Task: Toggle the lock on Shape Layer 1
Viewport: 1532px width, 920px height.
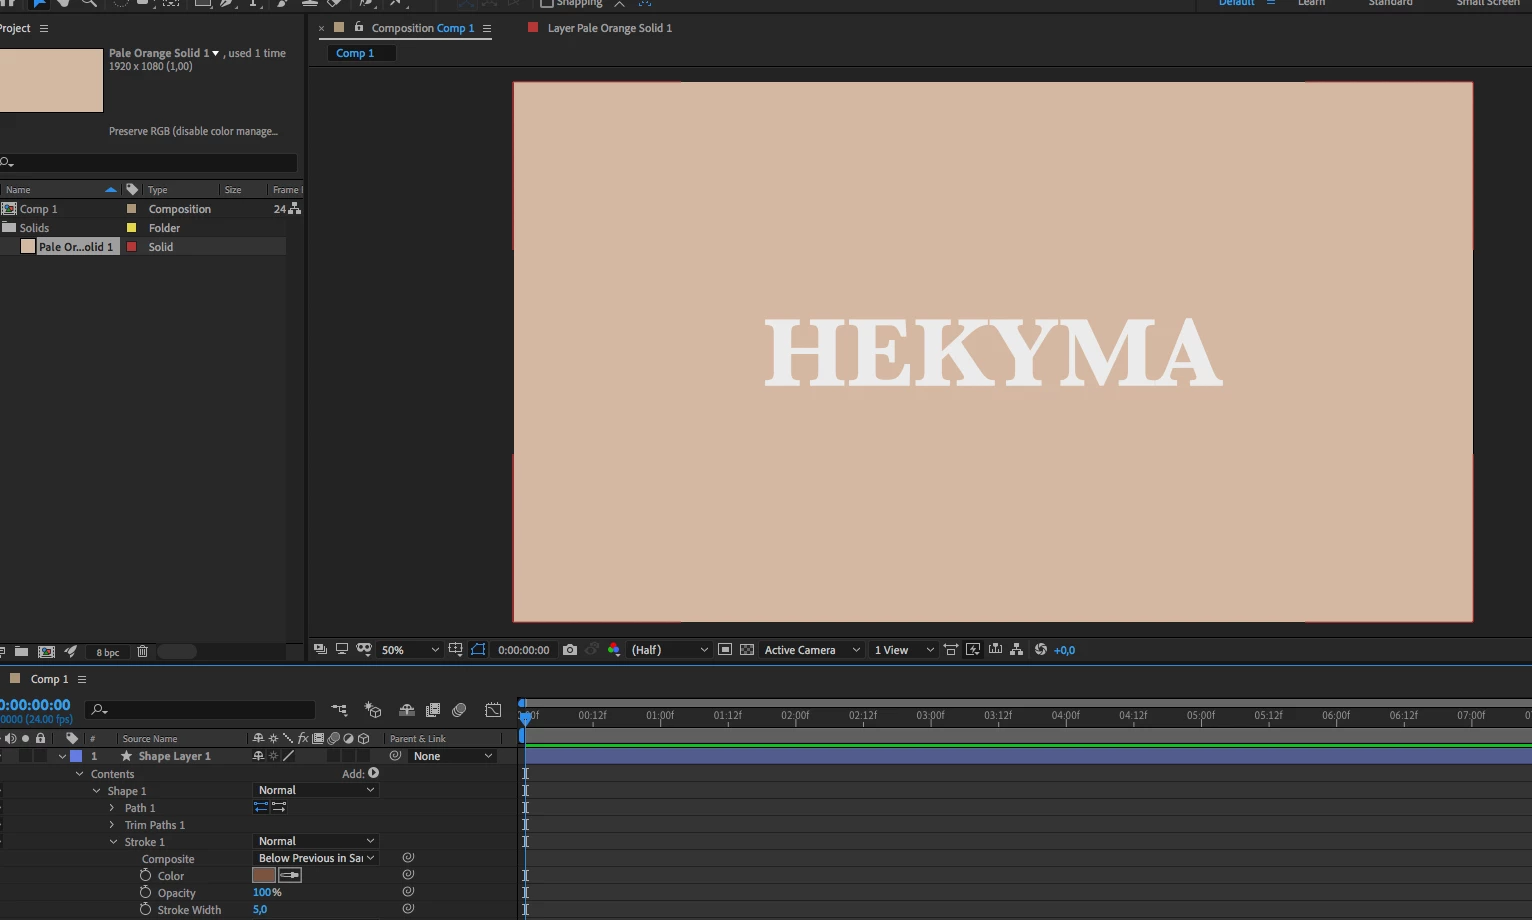Action: coord(41,756)
